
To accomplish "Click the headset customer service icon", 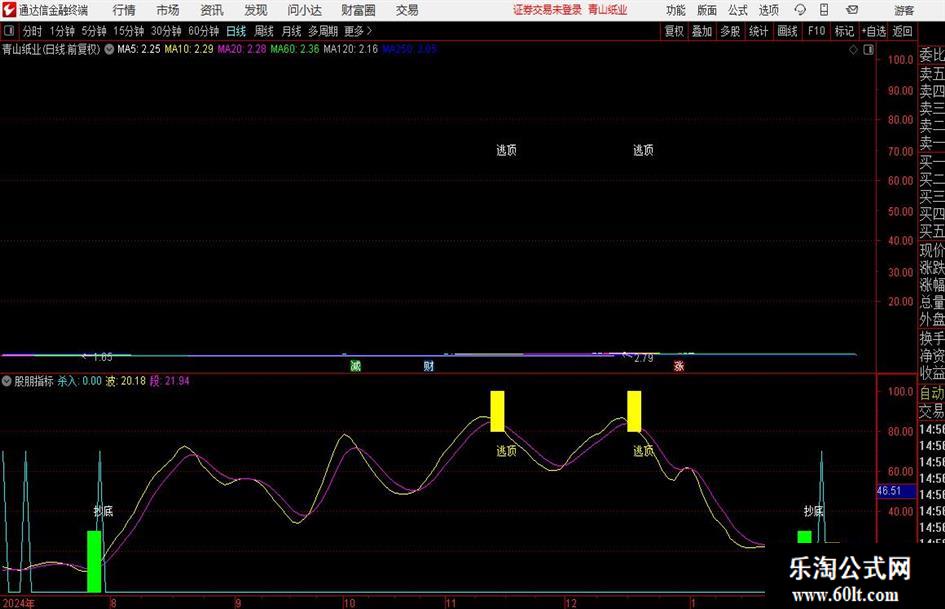I will click(800, 10).
